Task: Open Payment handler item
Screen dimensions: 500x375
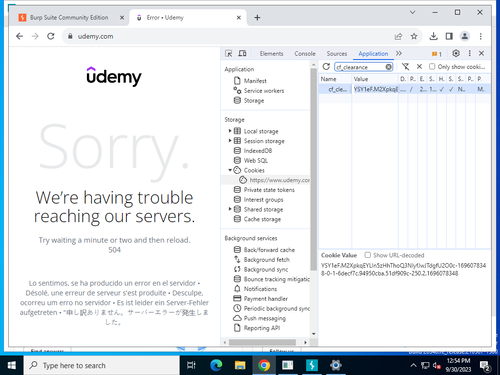Action: 265,299
